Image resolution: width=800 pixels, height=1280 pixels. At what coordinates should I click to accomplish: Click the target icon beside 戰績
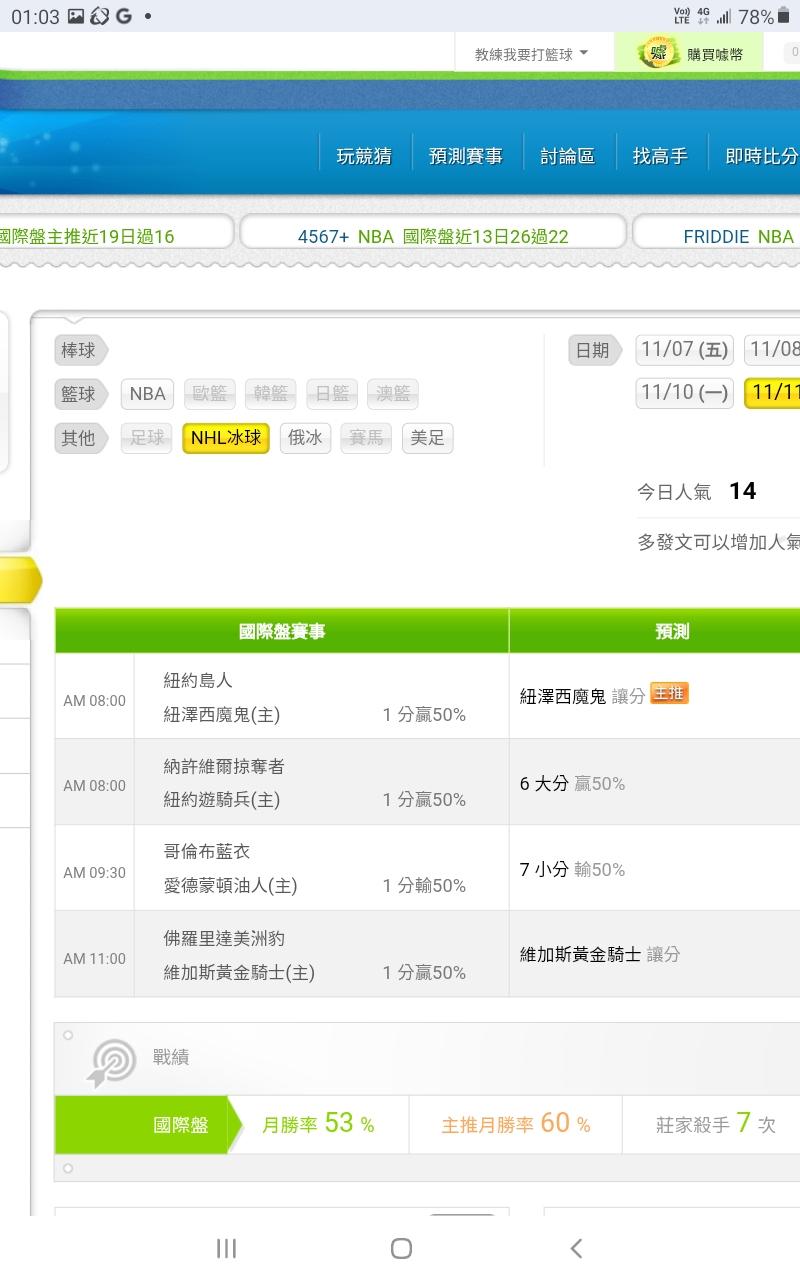pos(112,1061)
